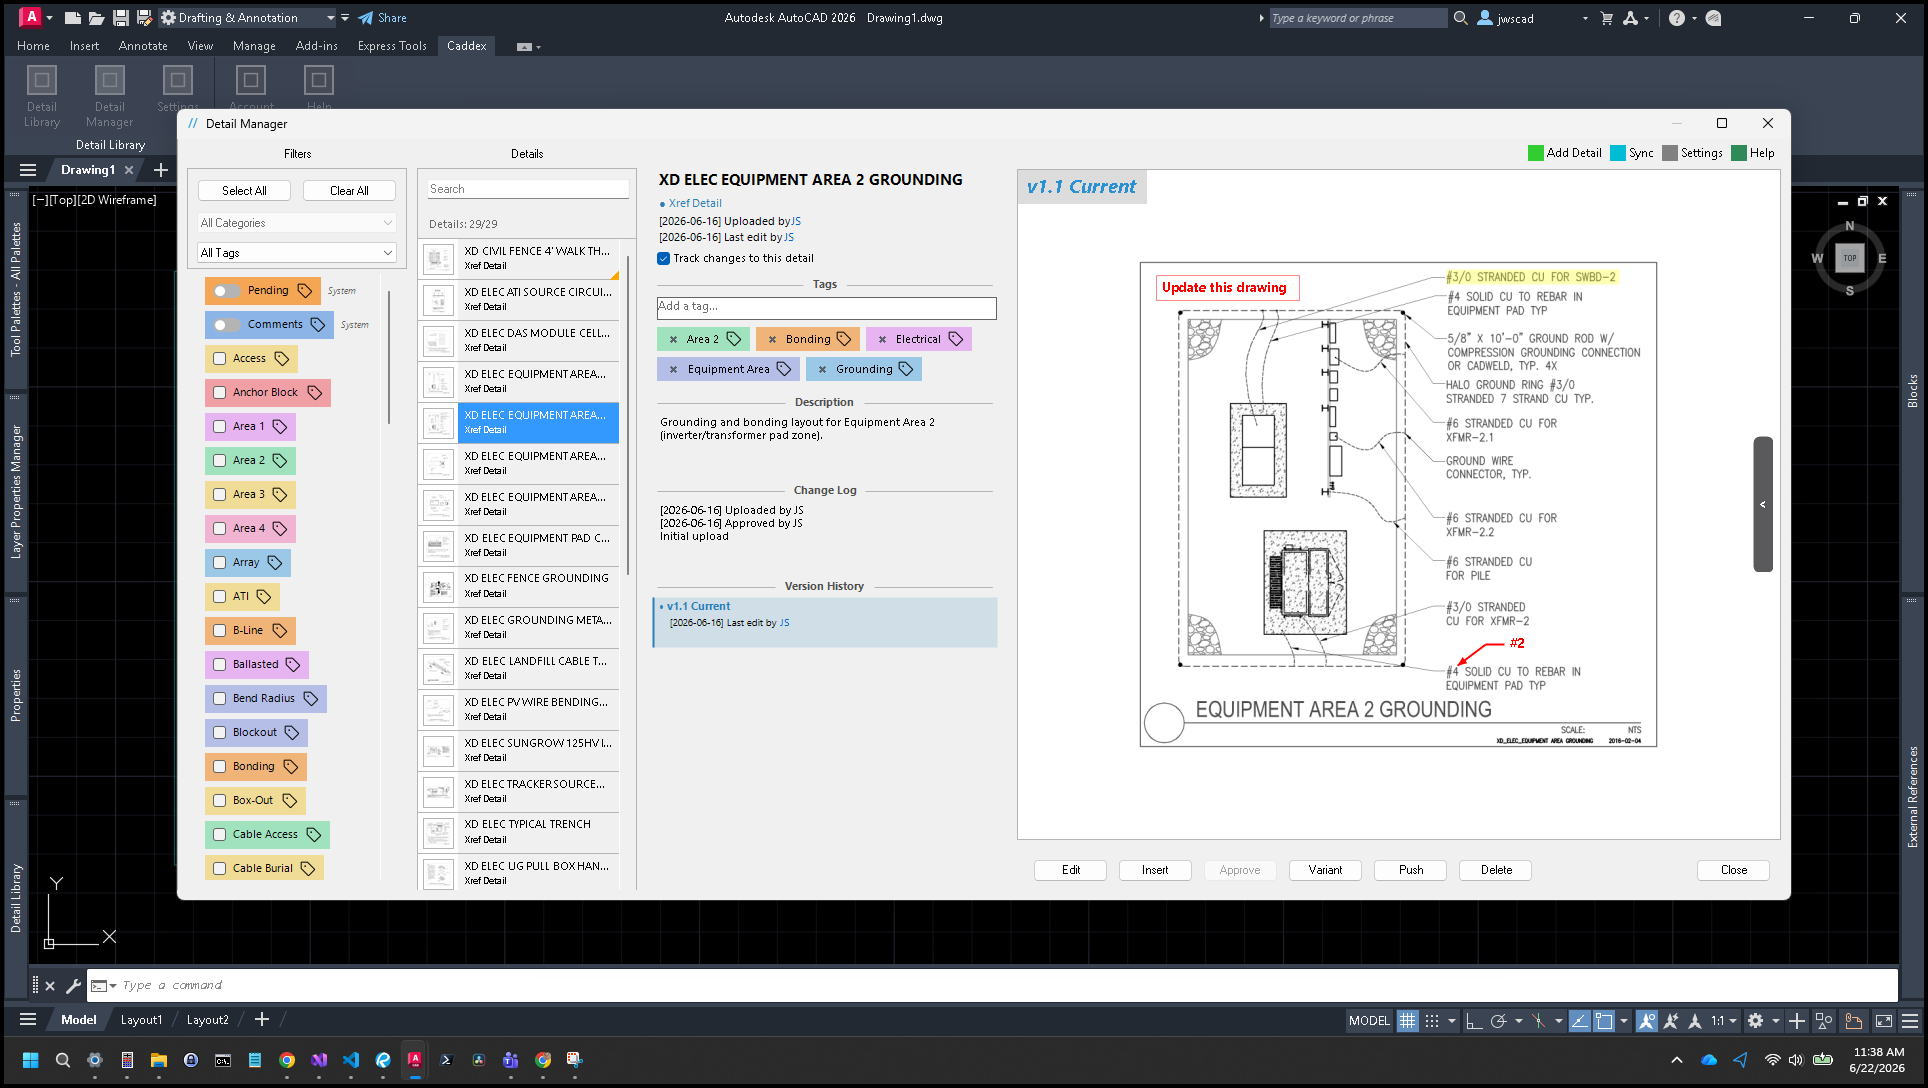Viewport: 1928px width, 1088px height.
Task: Open the Express Tools ribbon tab
Action: pyautogui.click(x=392, y=46)
